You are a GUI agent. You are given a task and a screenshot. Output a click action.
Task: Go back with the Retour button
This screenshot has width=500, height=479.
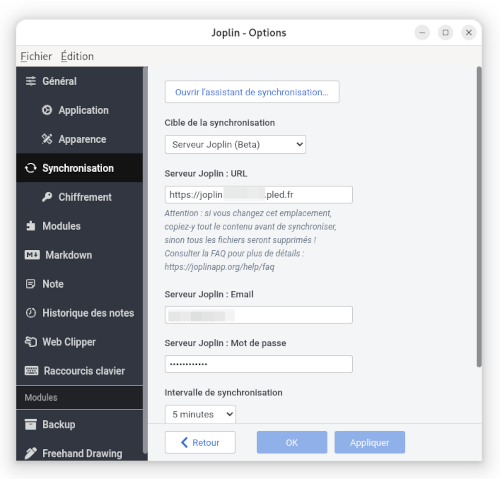click(x=200, y=442)
